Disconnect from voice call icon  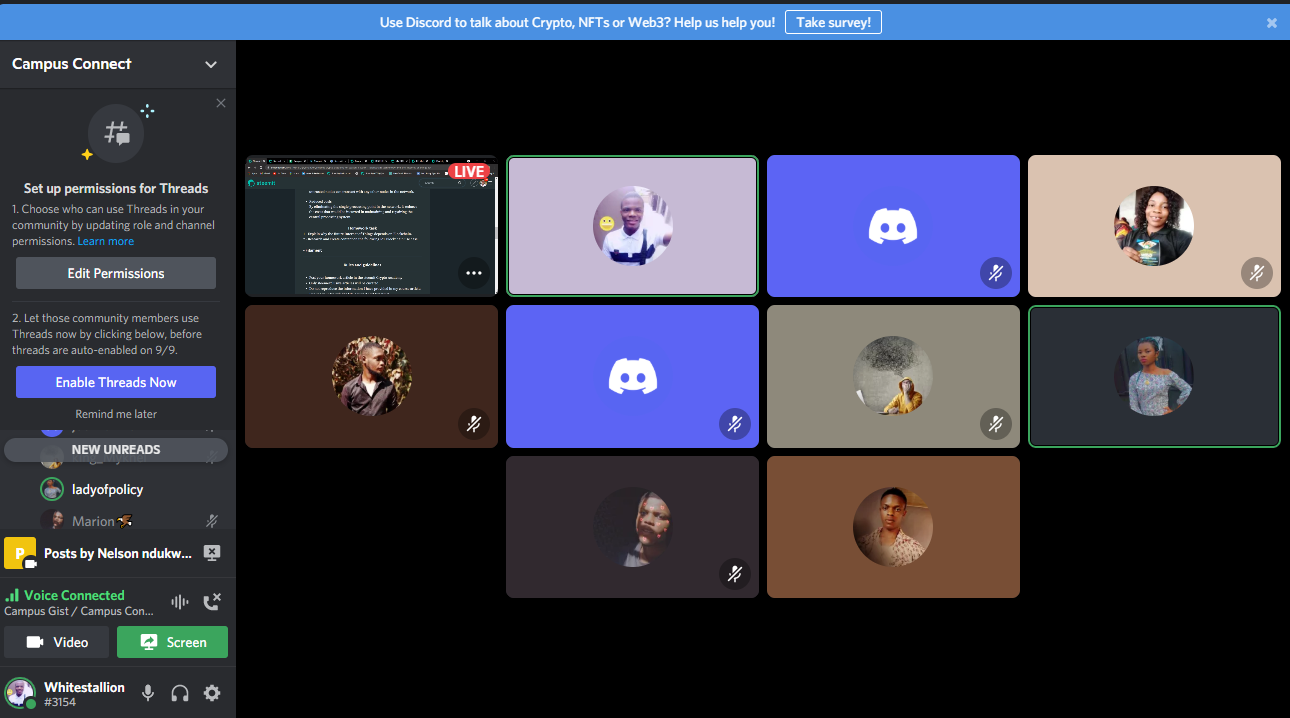tap(212, 602)
